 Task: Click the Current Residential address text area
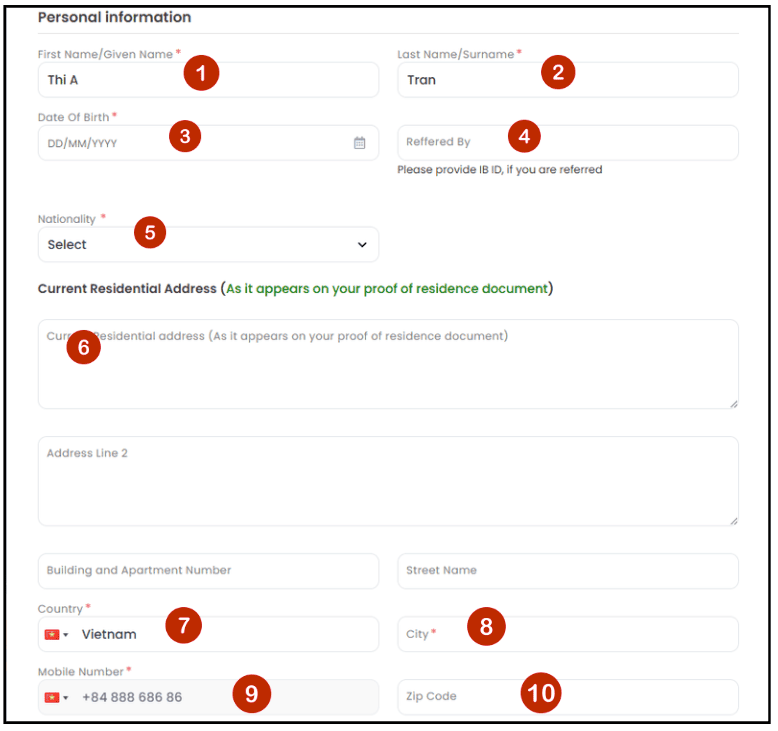coord(388,364)
